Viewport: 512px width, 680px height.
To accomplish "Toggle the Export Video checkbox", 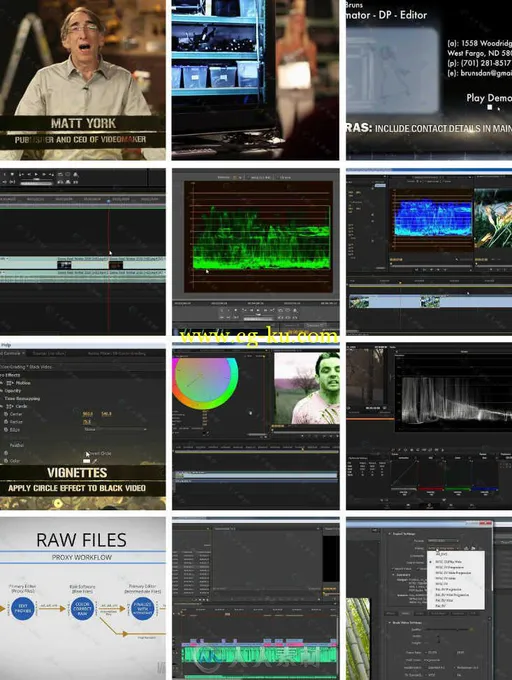I will 393,569.
